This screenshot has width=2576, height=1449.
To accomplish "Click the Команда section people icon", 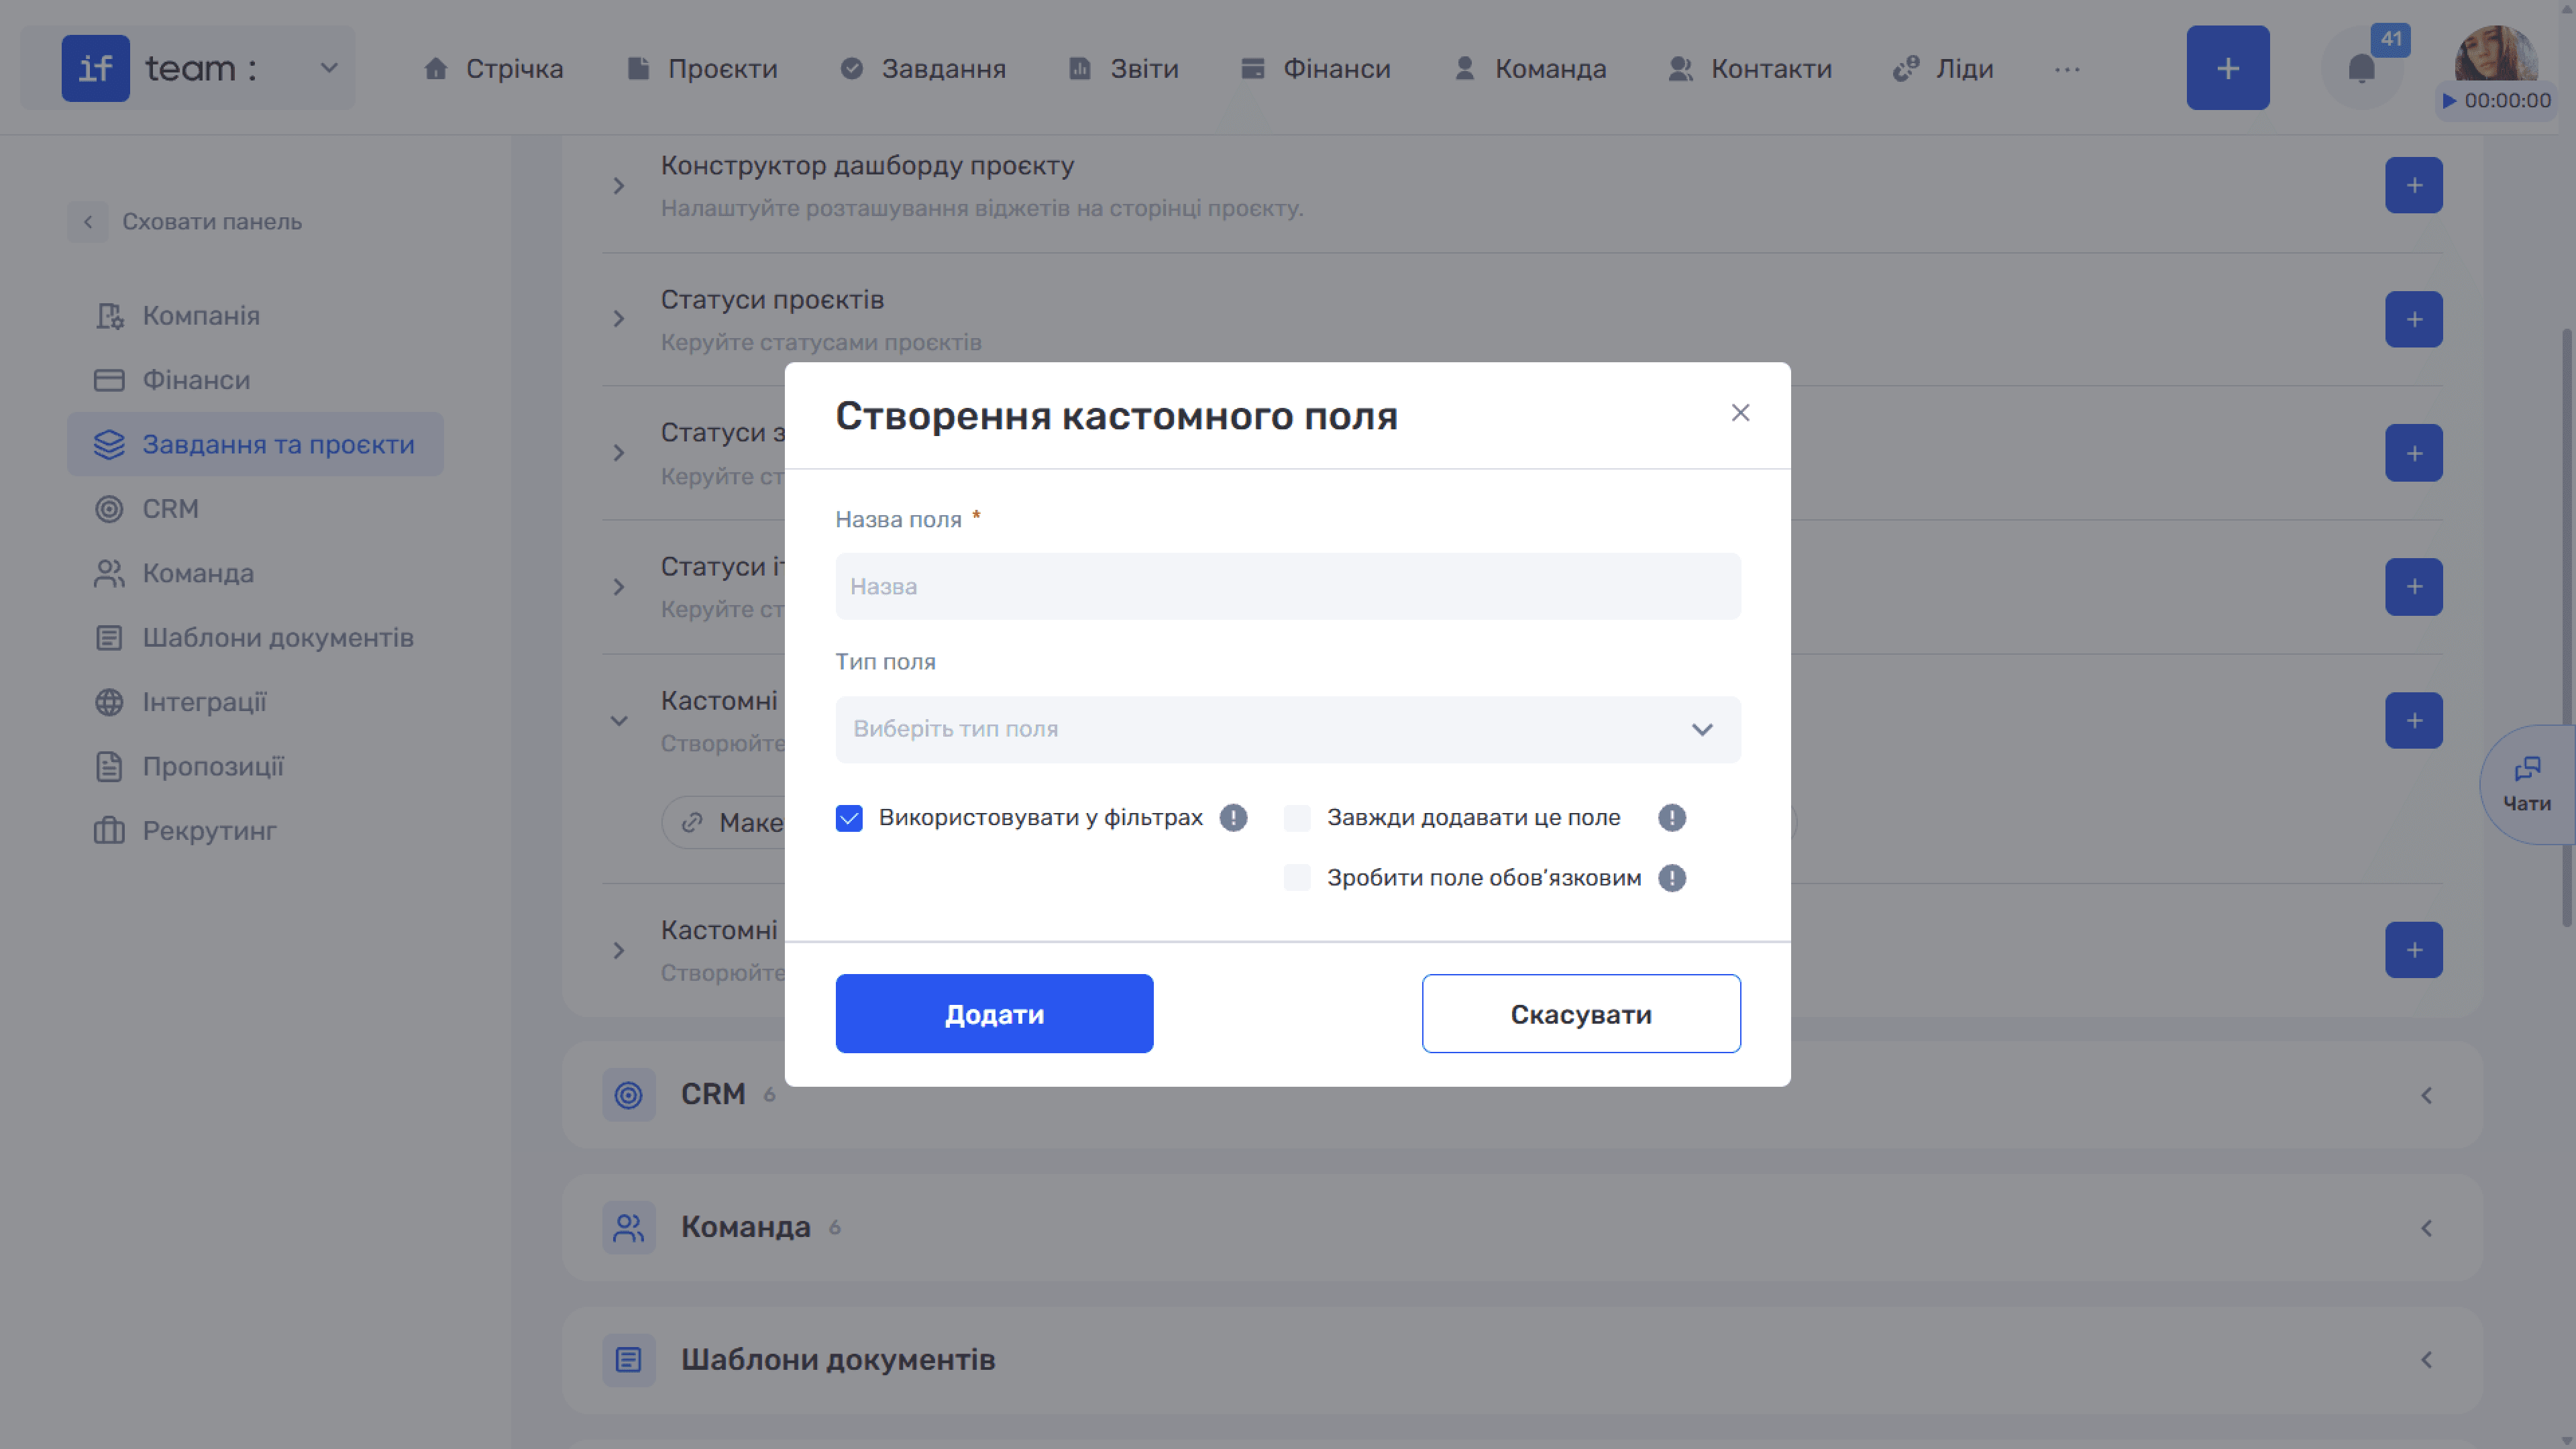I will [x=628, y=1228].
